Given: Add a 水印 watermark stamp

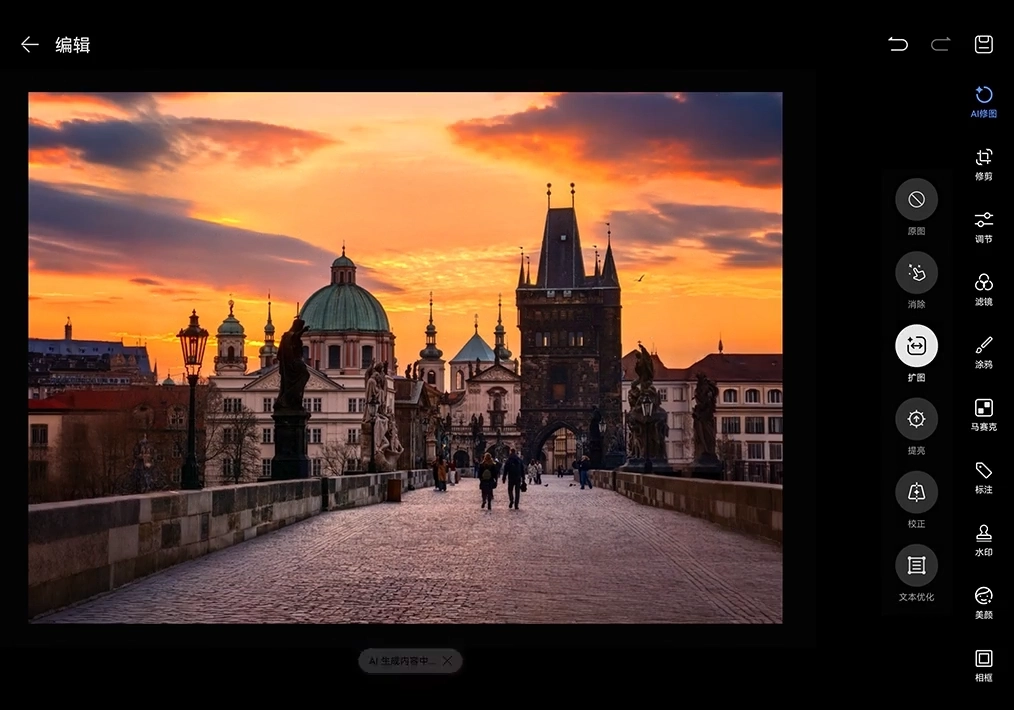Looking at the screenshot, I should (x=984, y=539).
